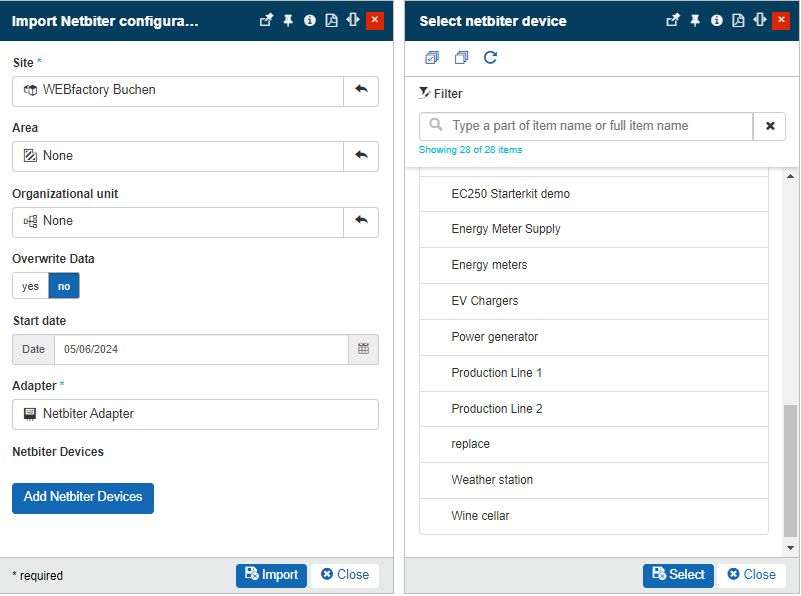Viewport: 801px width, 596px height.
Task: Click the Add Netbiter Devices button
Action: pyautogui.click(x=83, y=497)
